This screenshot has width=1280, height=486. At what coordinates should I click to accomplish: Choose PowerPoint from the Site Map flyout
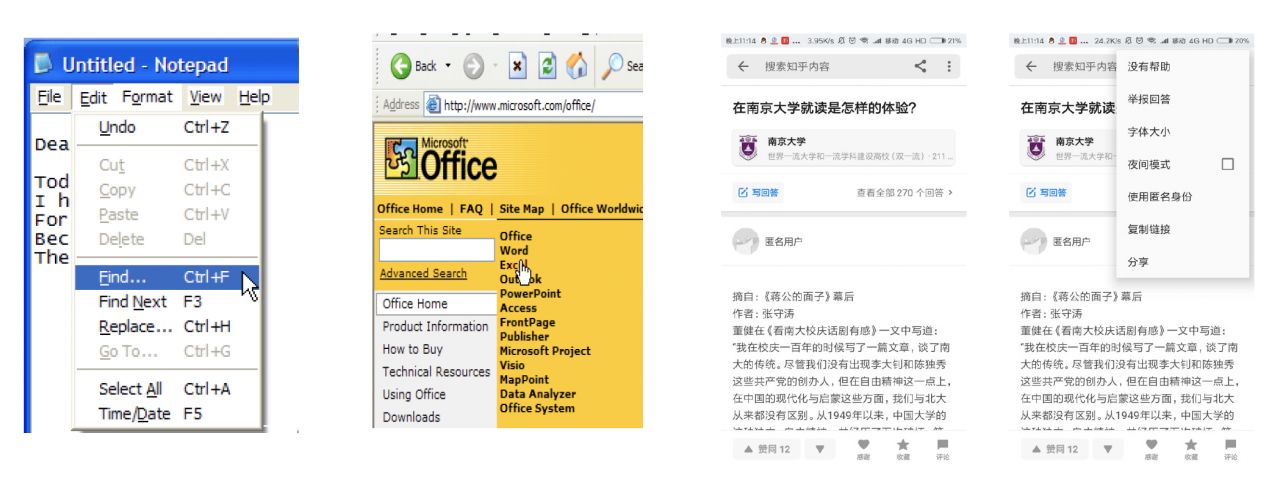click(x=530, y=294)
